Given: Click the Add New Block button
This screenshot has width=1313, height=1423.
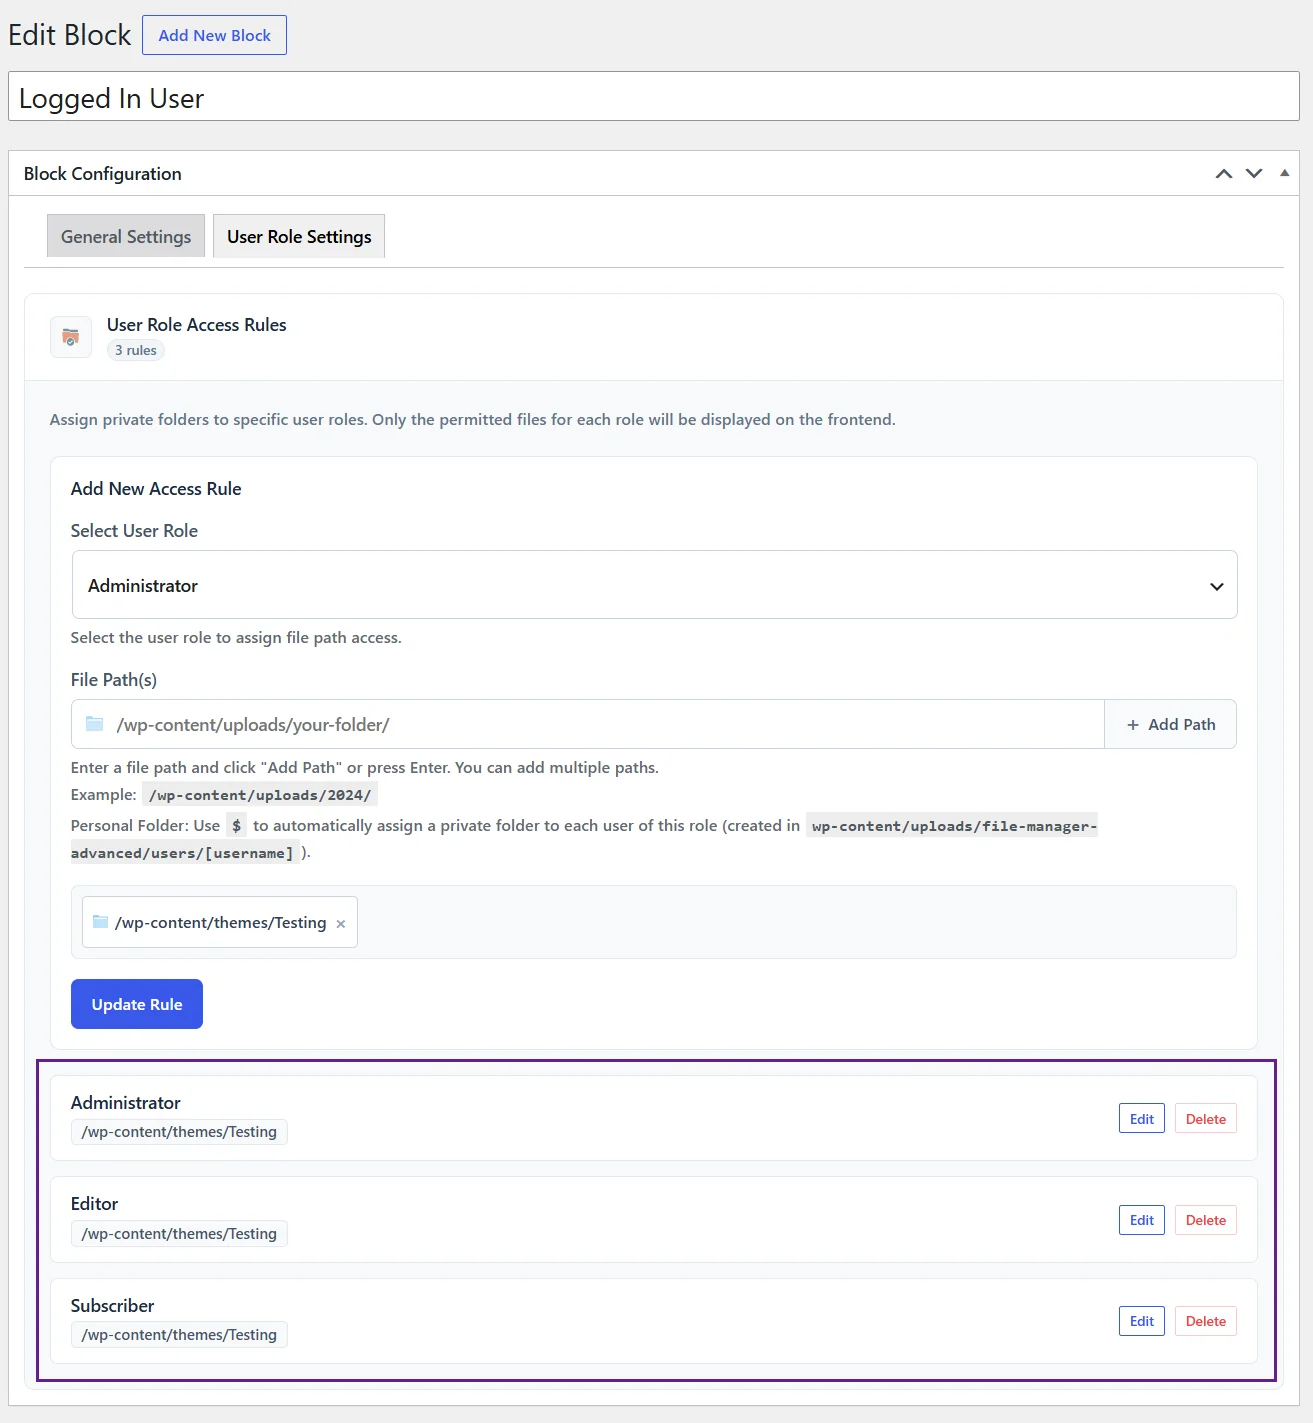Looking at the screenshot, I should pos(214,35).
